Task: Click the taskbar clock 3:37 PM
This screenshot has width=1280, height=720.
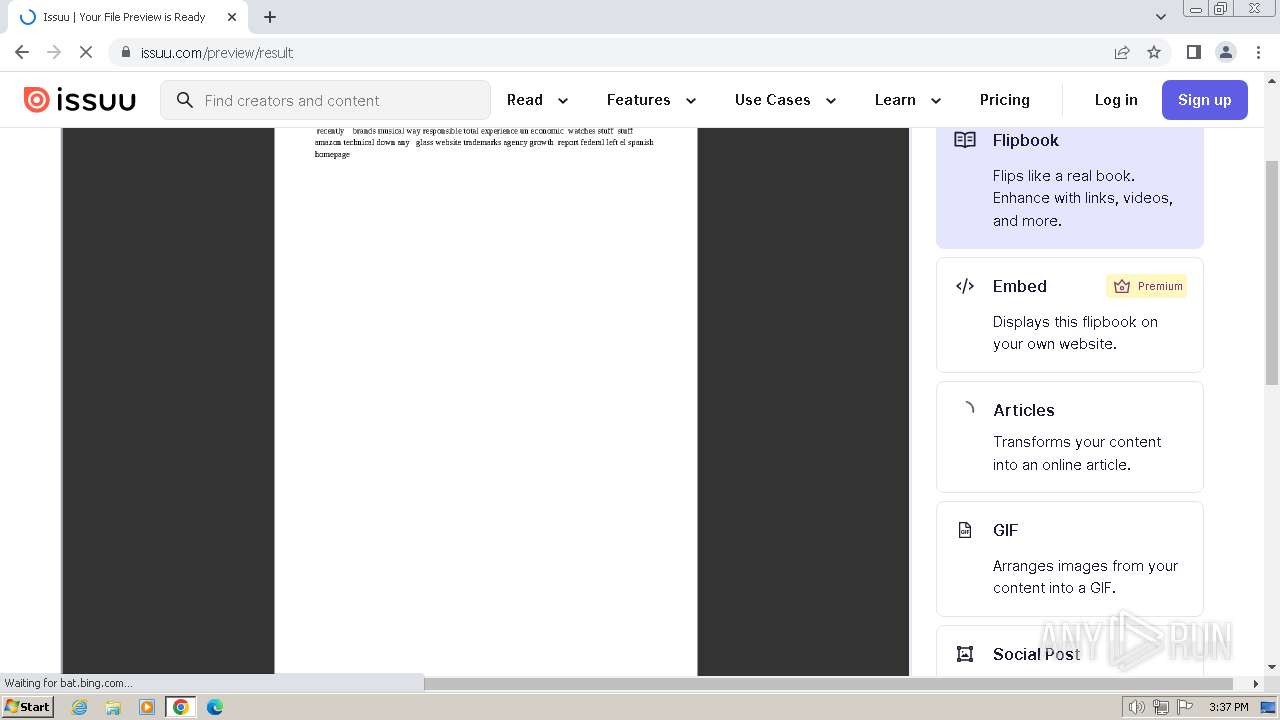Action: coord(1229,707)
